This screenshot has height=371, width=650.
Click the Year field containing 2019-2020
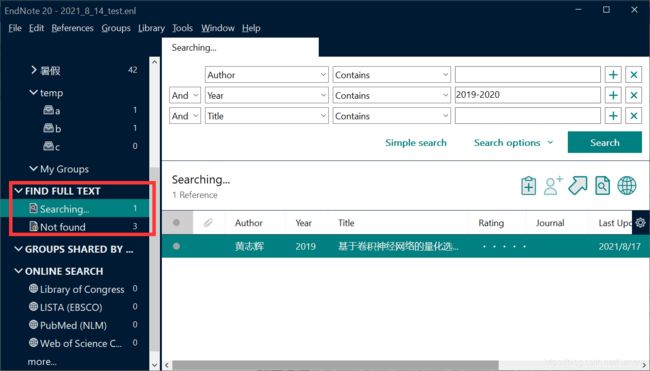[x=528, y=95]
